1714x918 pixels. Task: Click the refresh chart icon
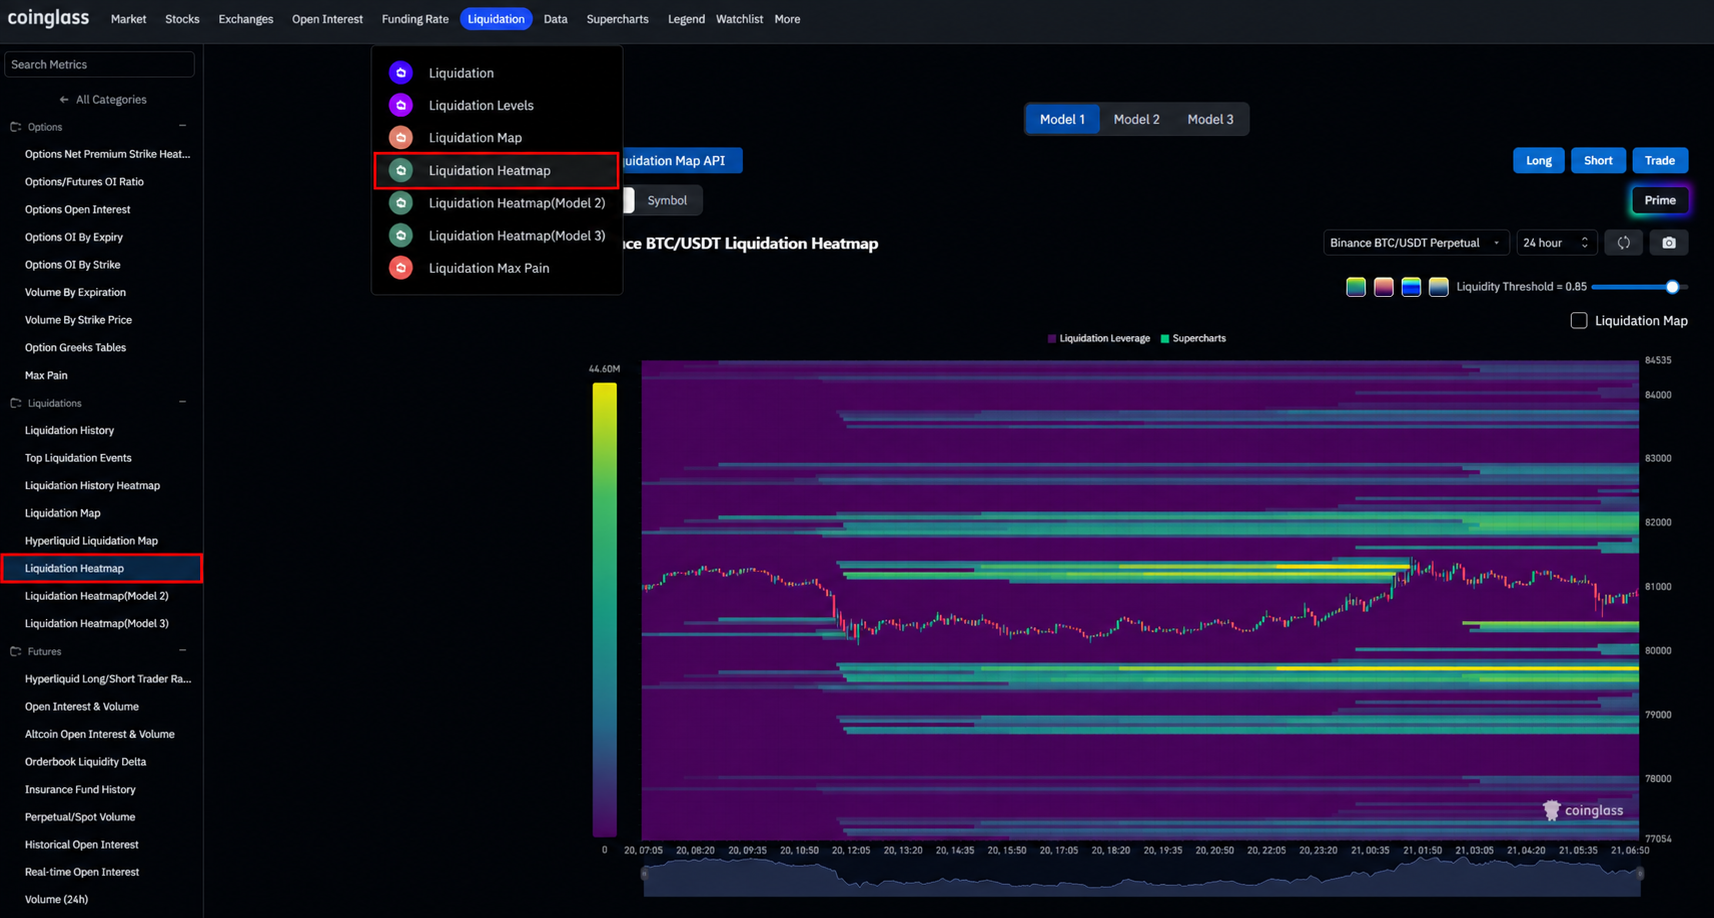(1623, 243)
